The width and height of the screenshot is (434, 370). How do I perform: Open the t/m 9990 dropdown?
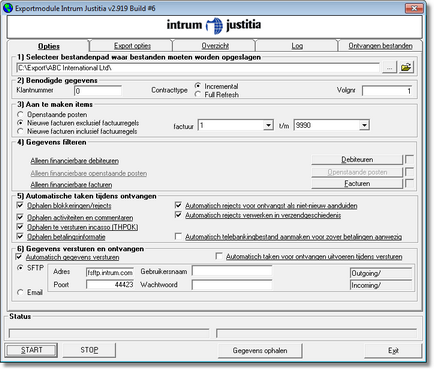point(364,125)
